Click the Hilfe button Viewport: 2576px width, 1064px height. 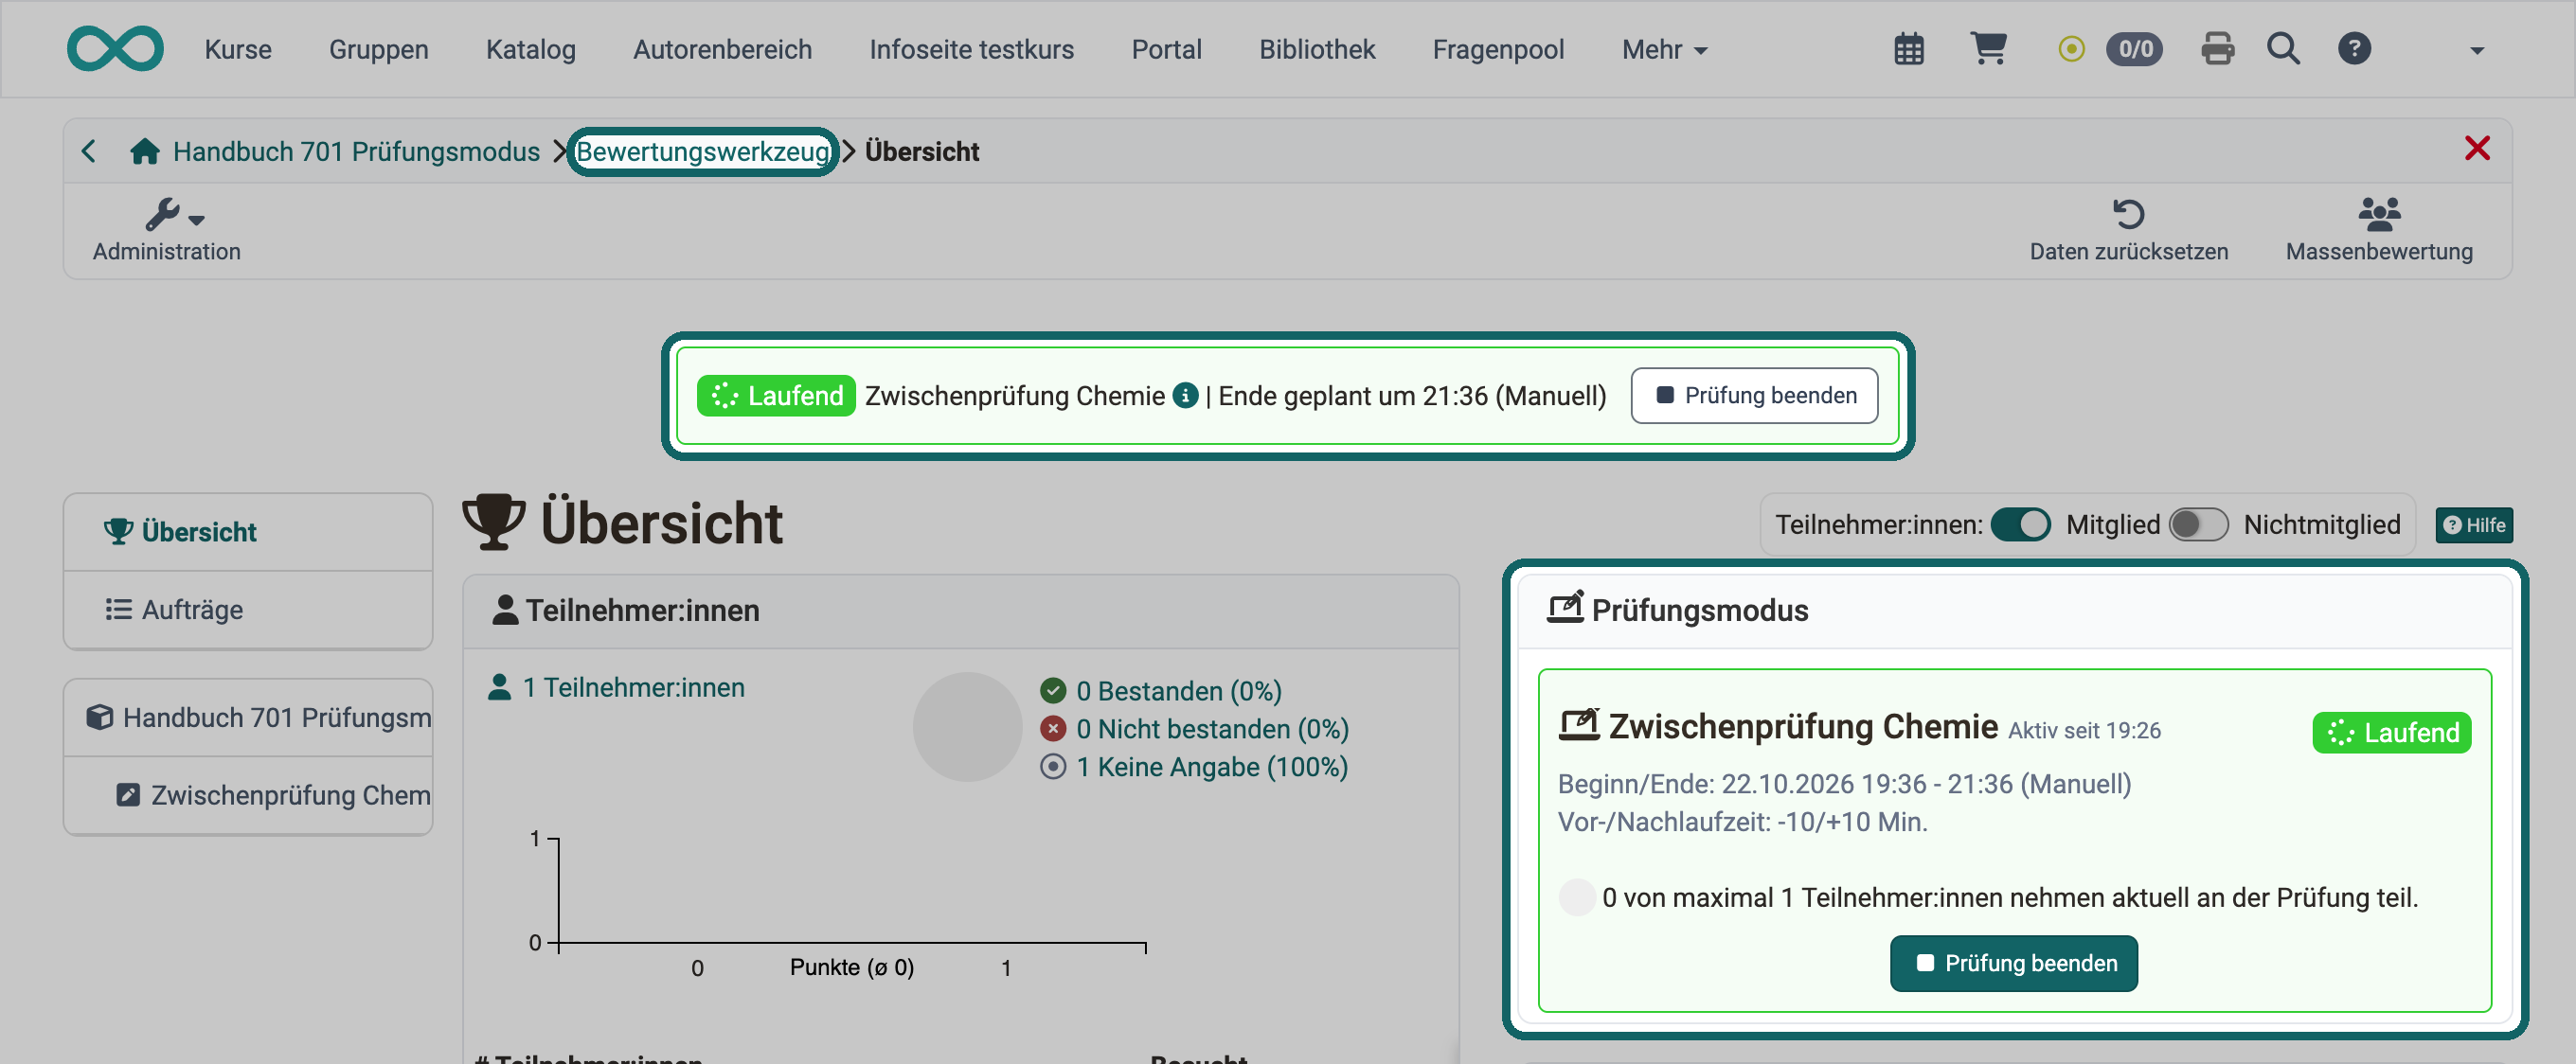click(x=2473, y=524)
